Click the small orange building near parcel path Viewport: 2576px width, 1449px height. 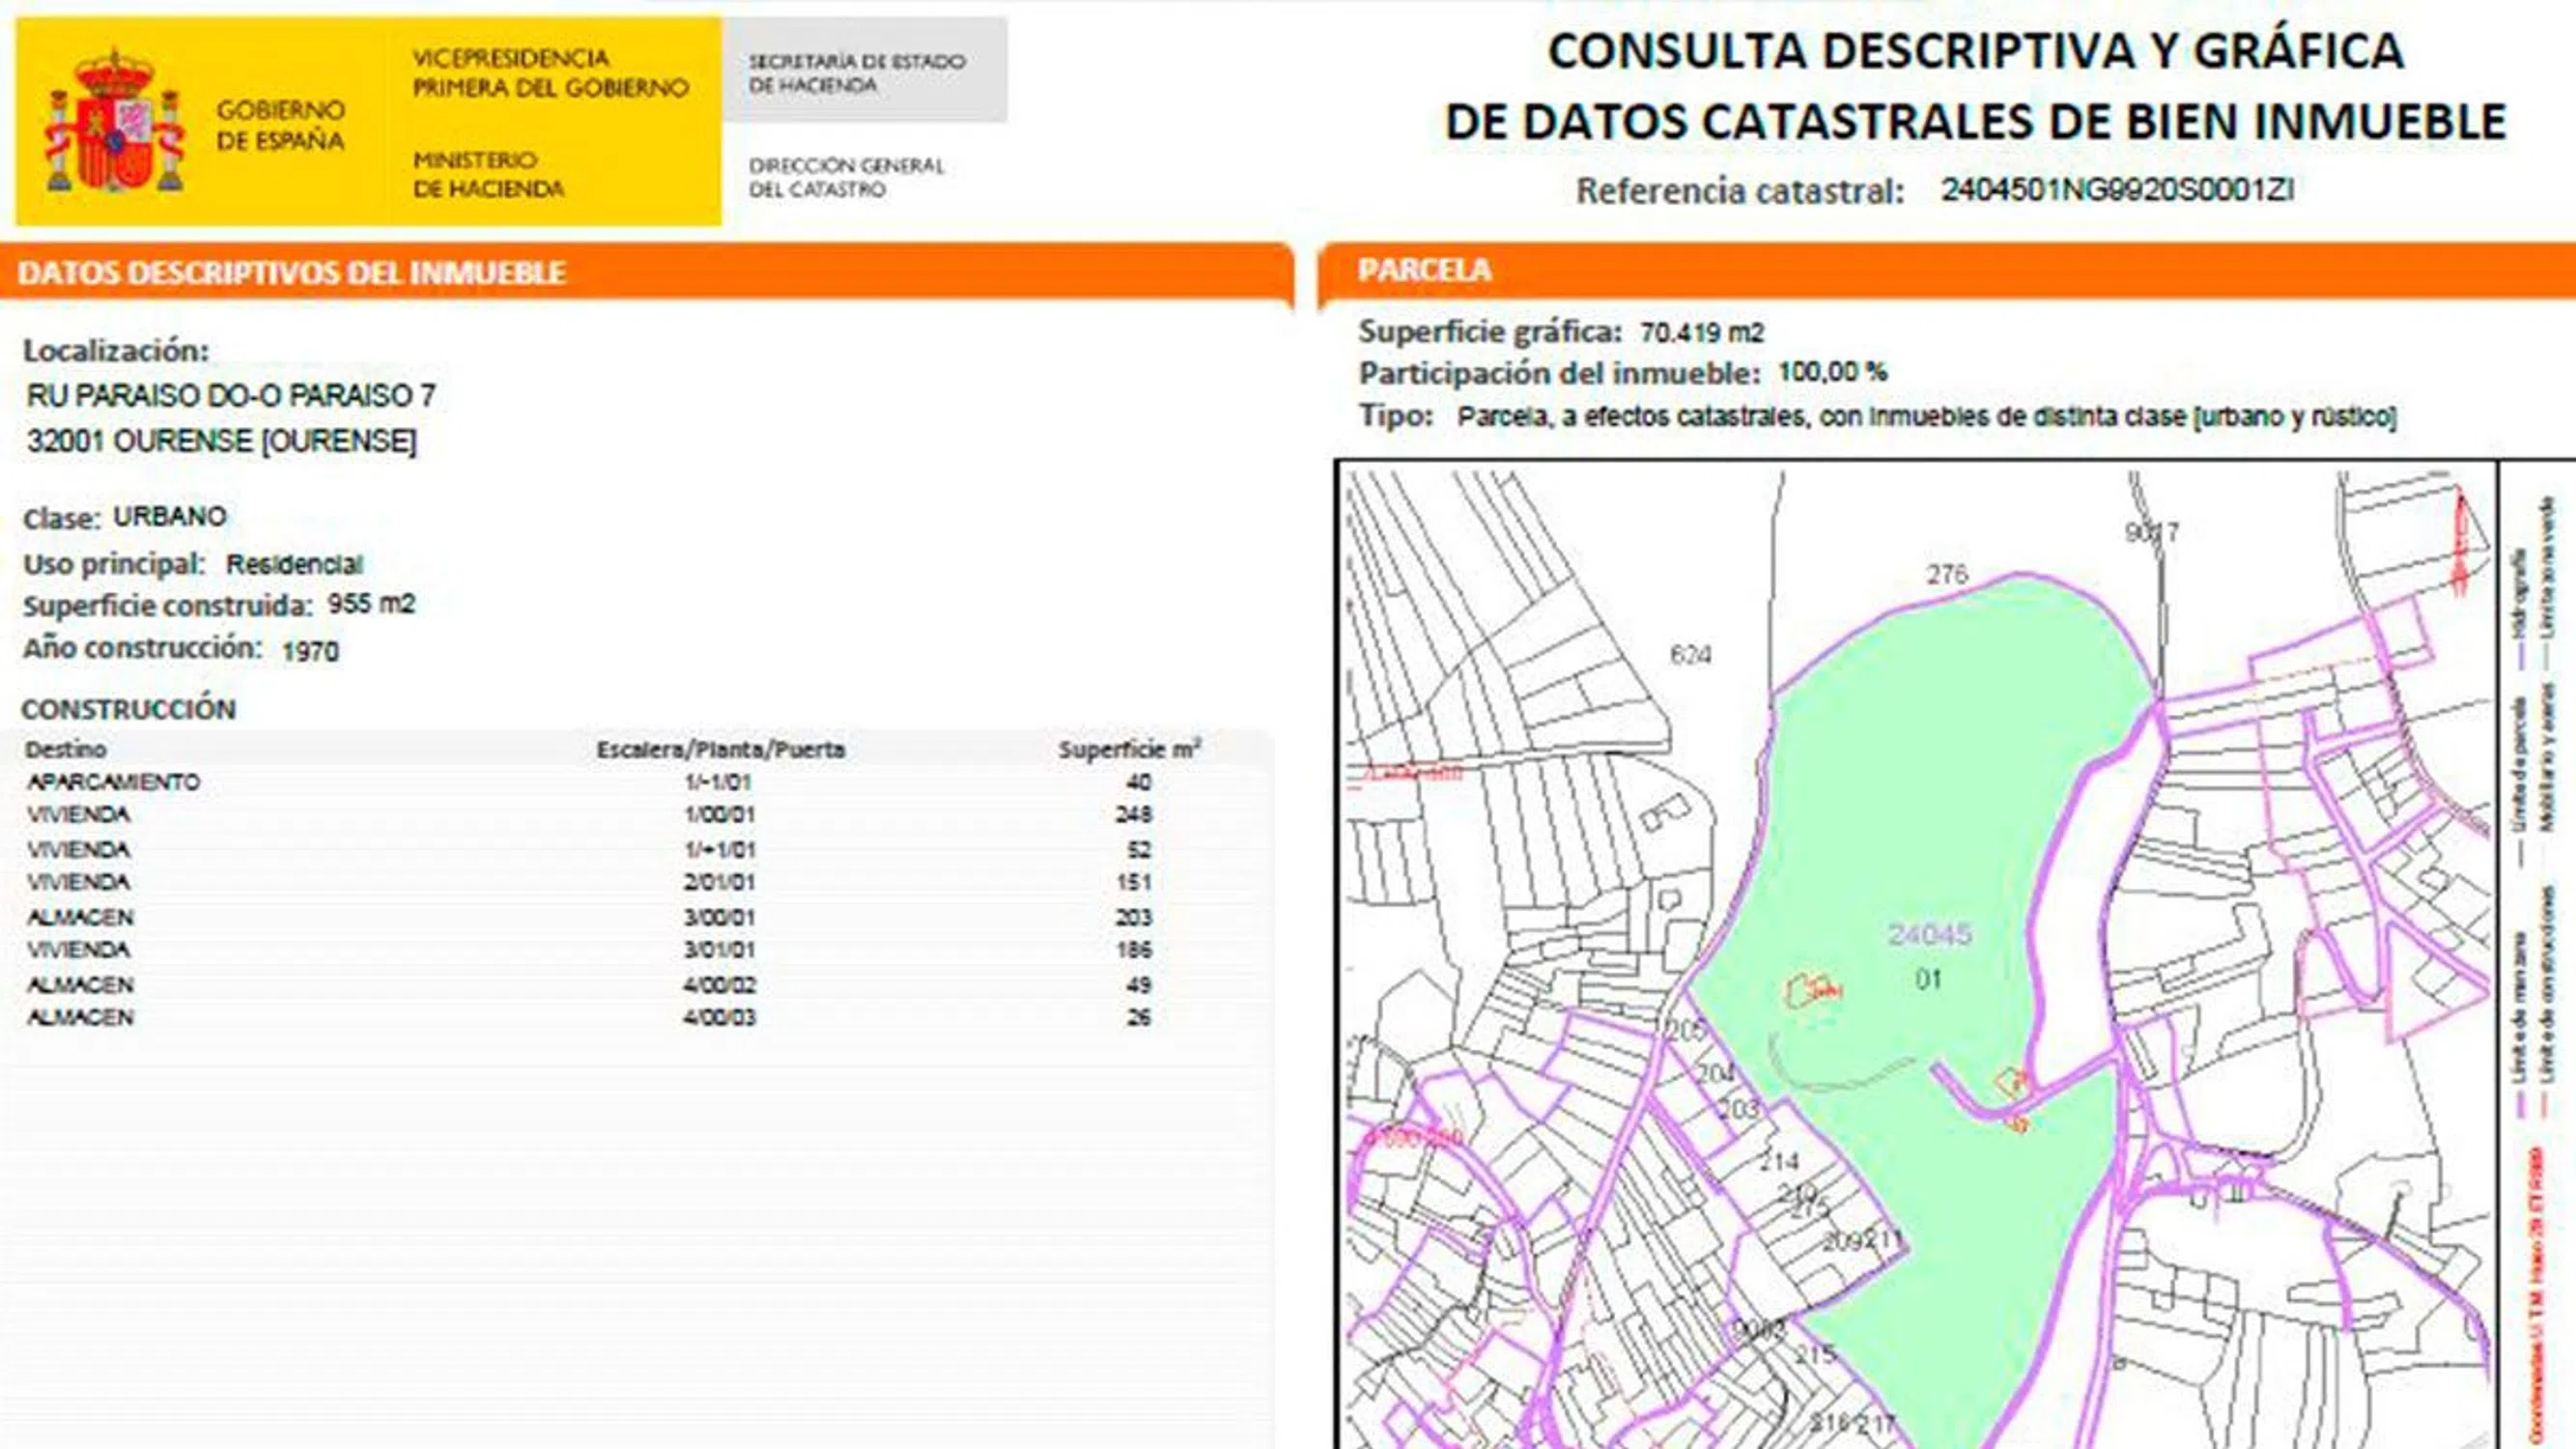point(2011,1081)
